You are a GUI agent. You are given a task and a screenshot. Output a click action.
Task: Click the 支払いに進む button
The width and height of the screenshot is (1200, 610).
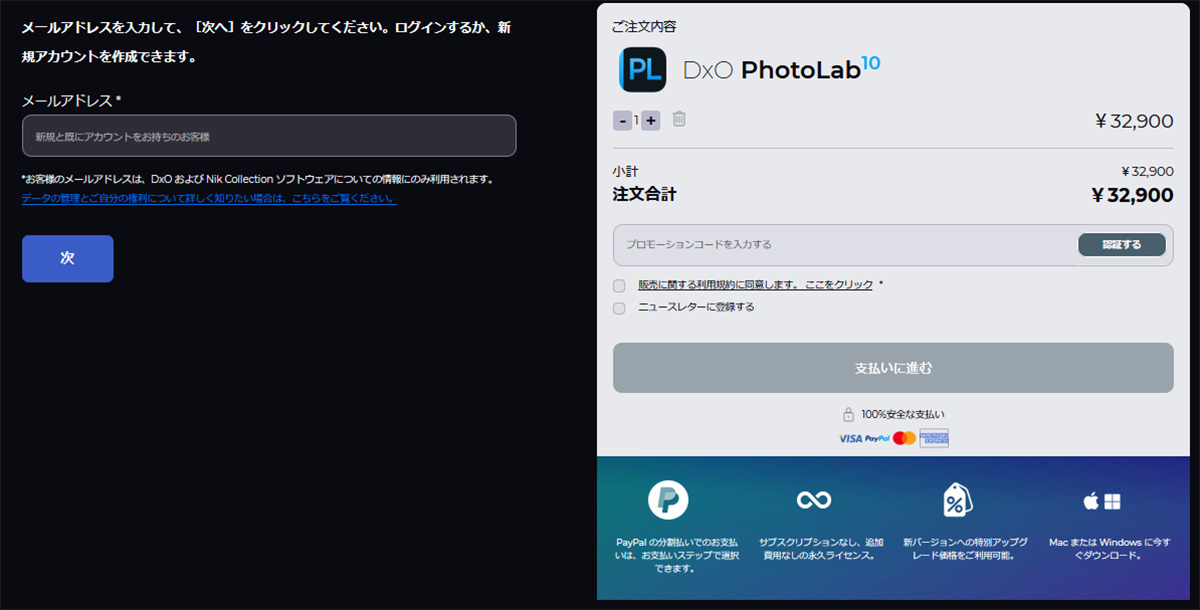[893, 368]
